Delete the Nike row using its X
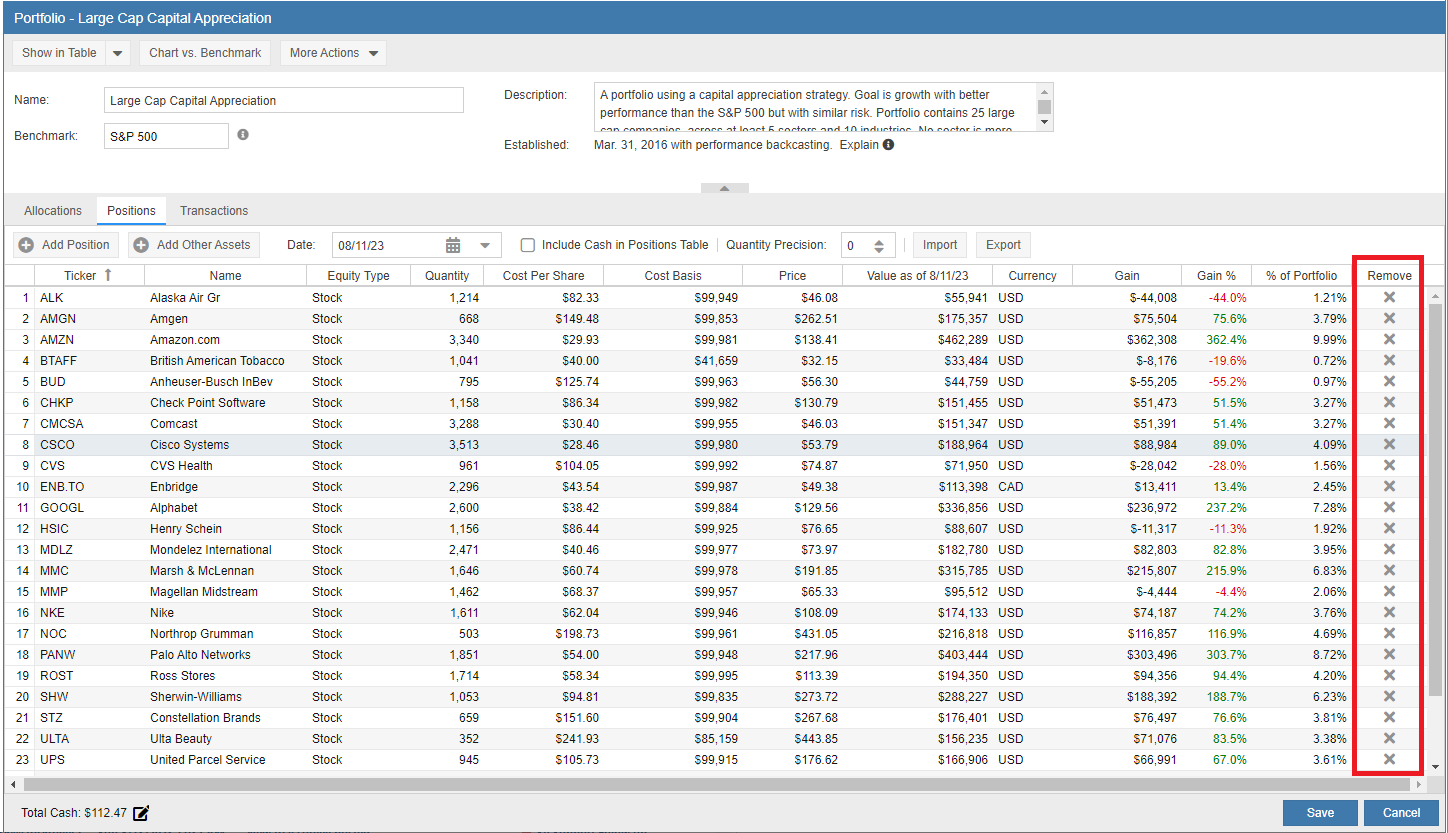 tap(1388, 612)
